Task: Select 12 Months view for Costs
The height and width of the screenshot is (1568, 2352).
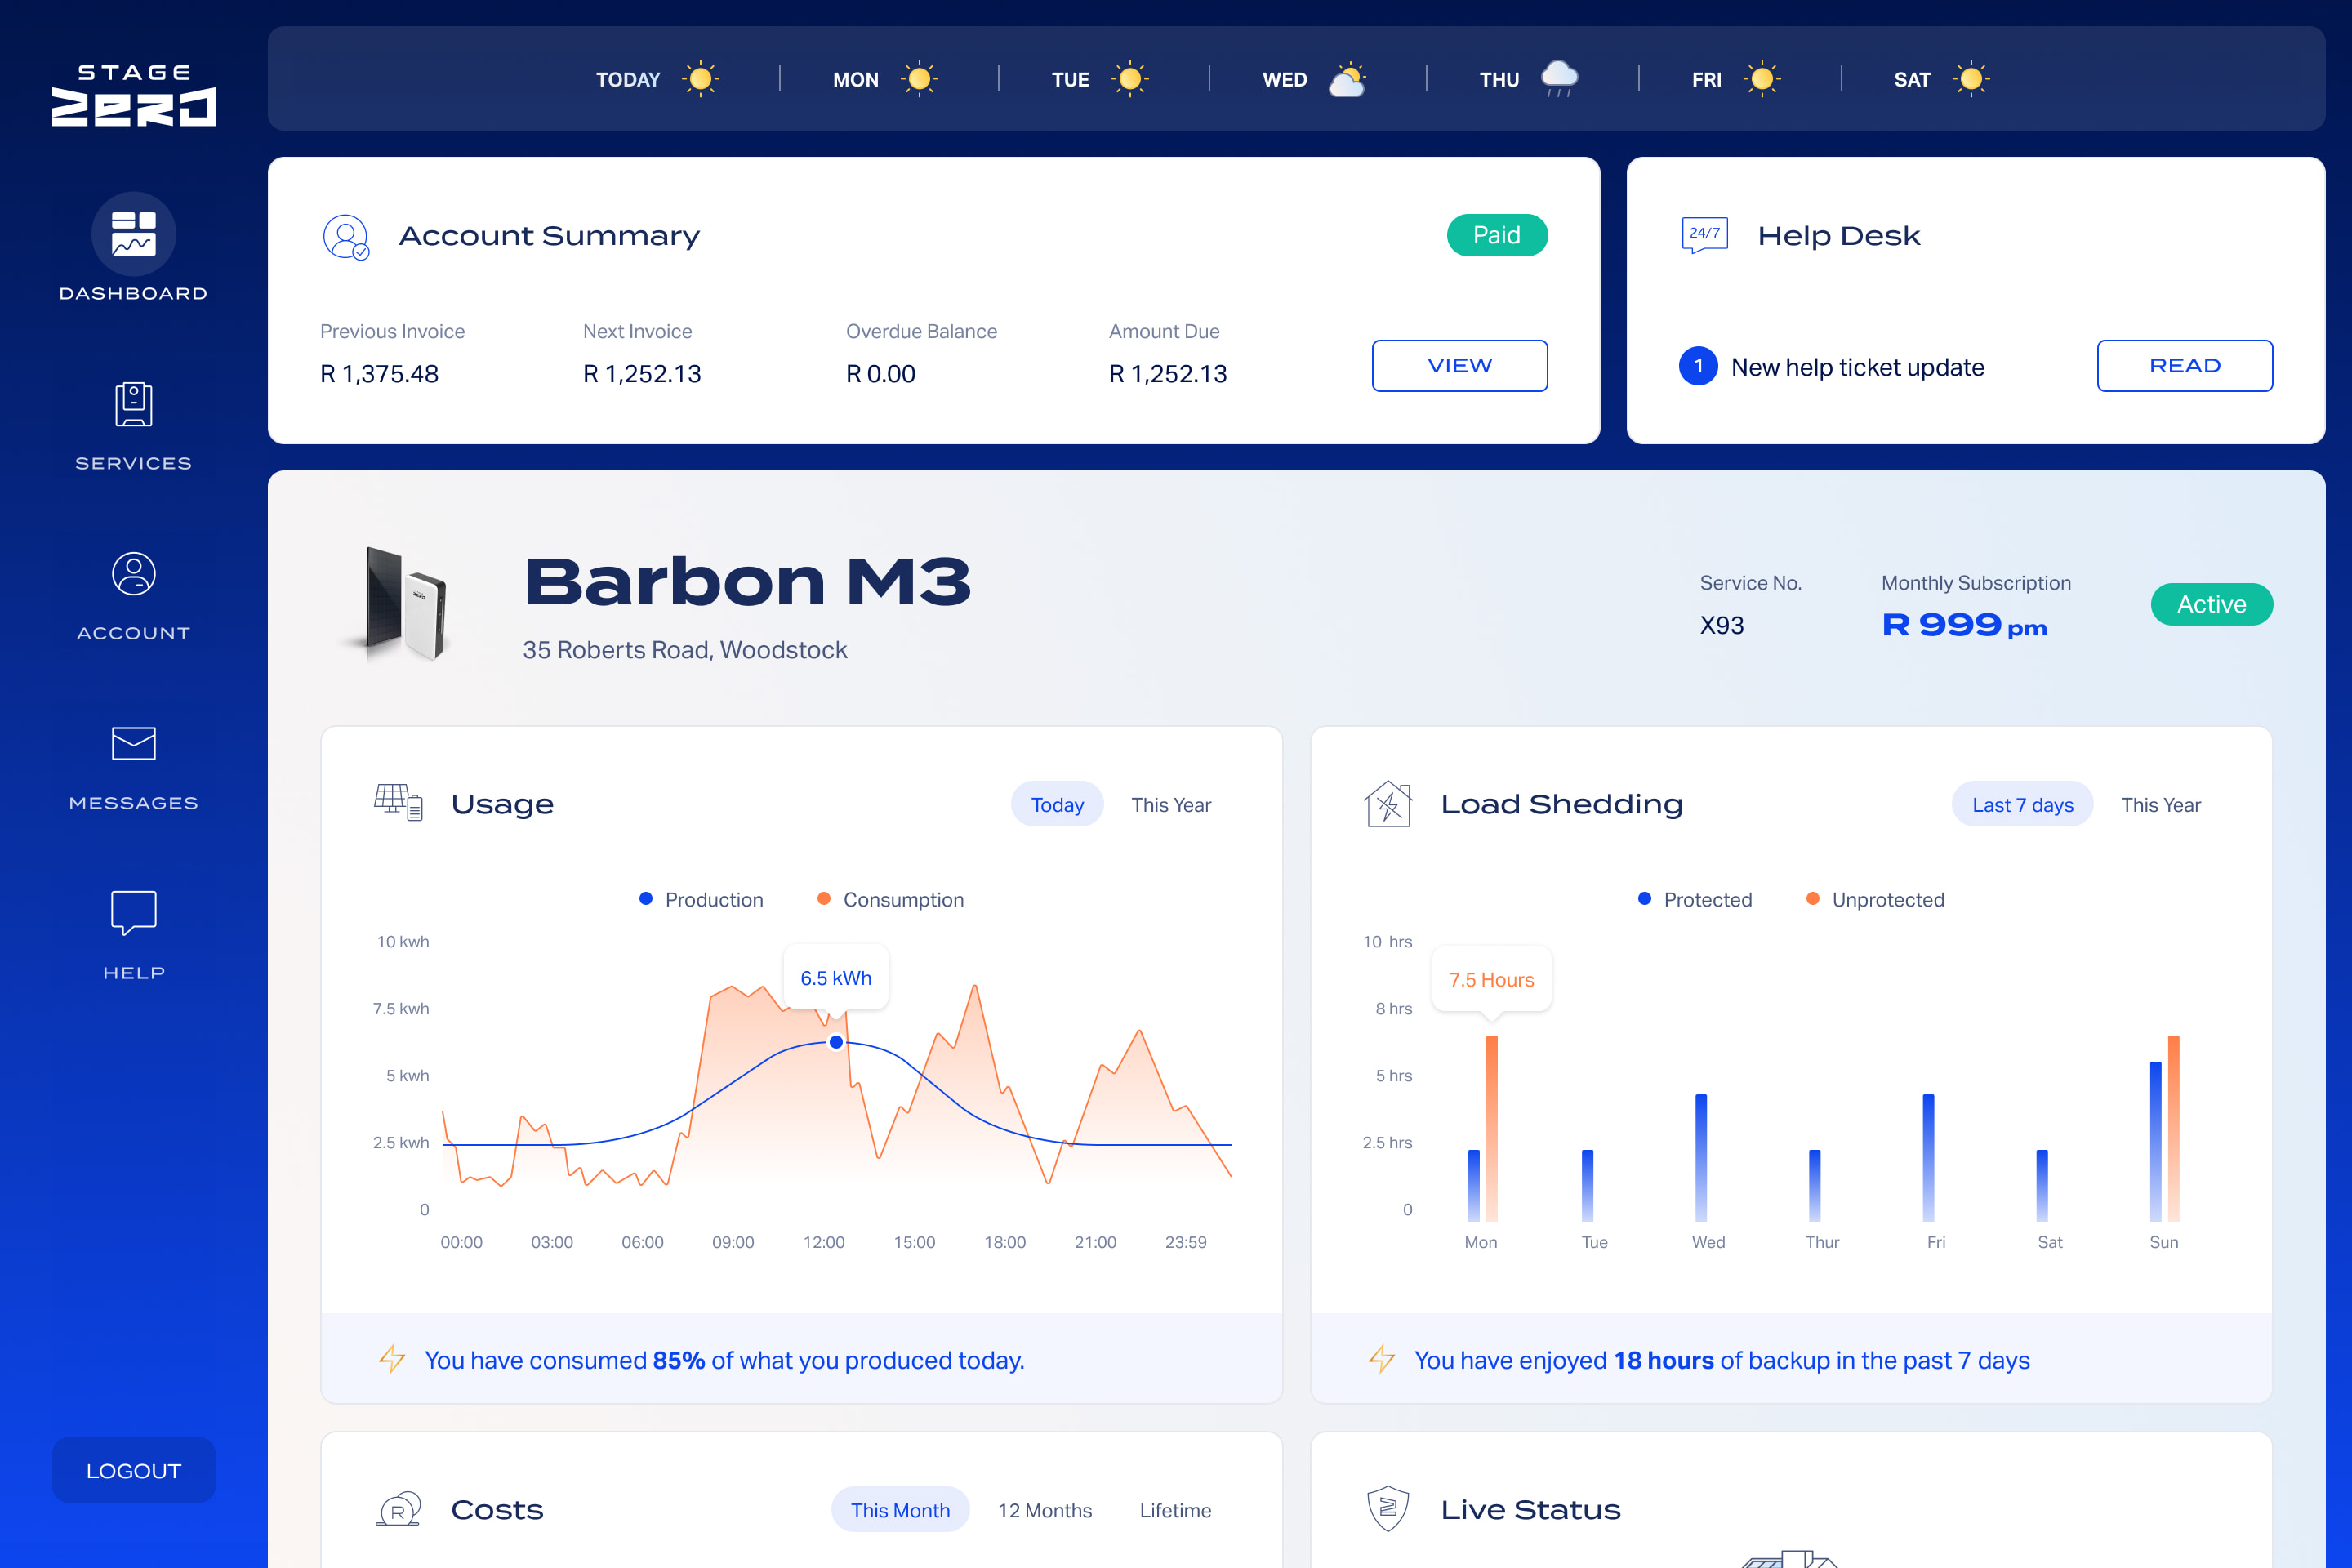Action: pos(1045,1510)
